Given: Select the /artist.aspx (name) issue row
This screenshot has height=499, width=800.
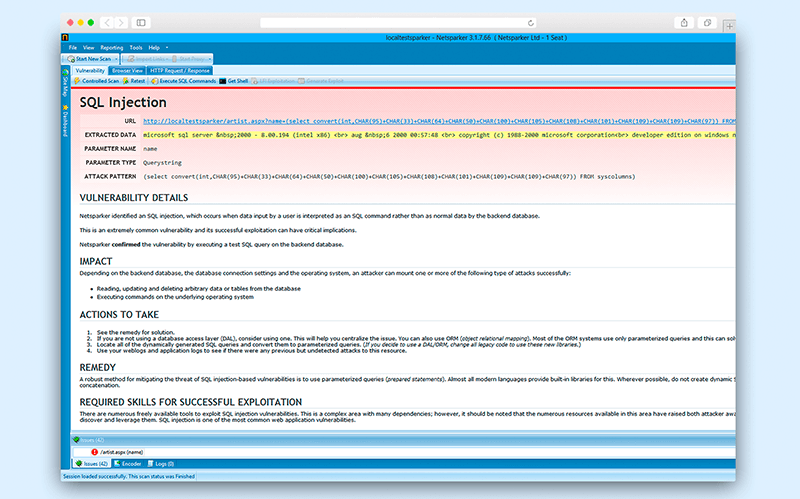Looking at the screenshot, I should pyautogui.click(x=404, y=452).
